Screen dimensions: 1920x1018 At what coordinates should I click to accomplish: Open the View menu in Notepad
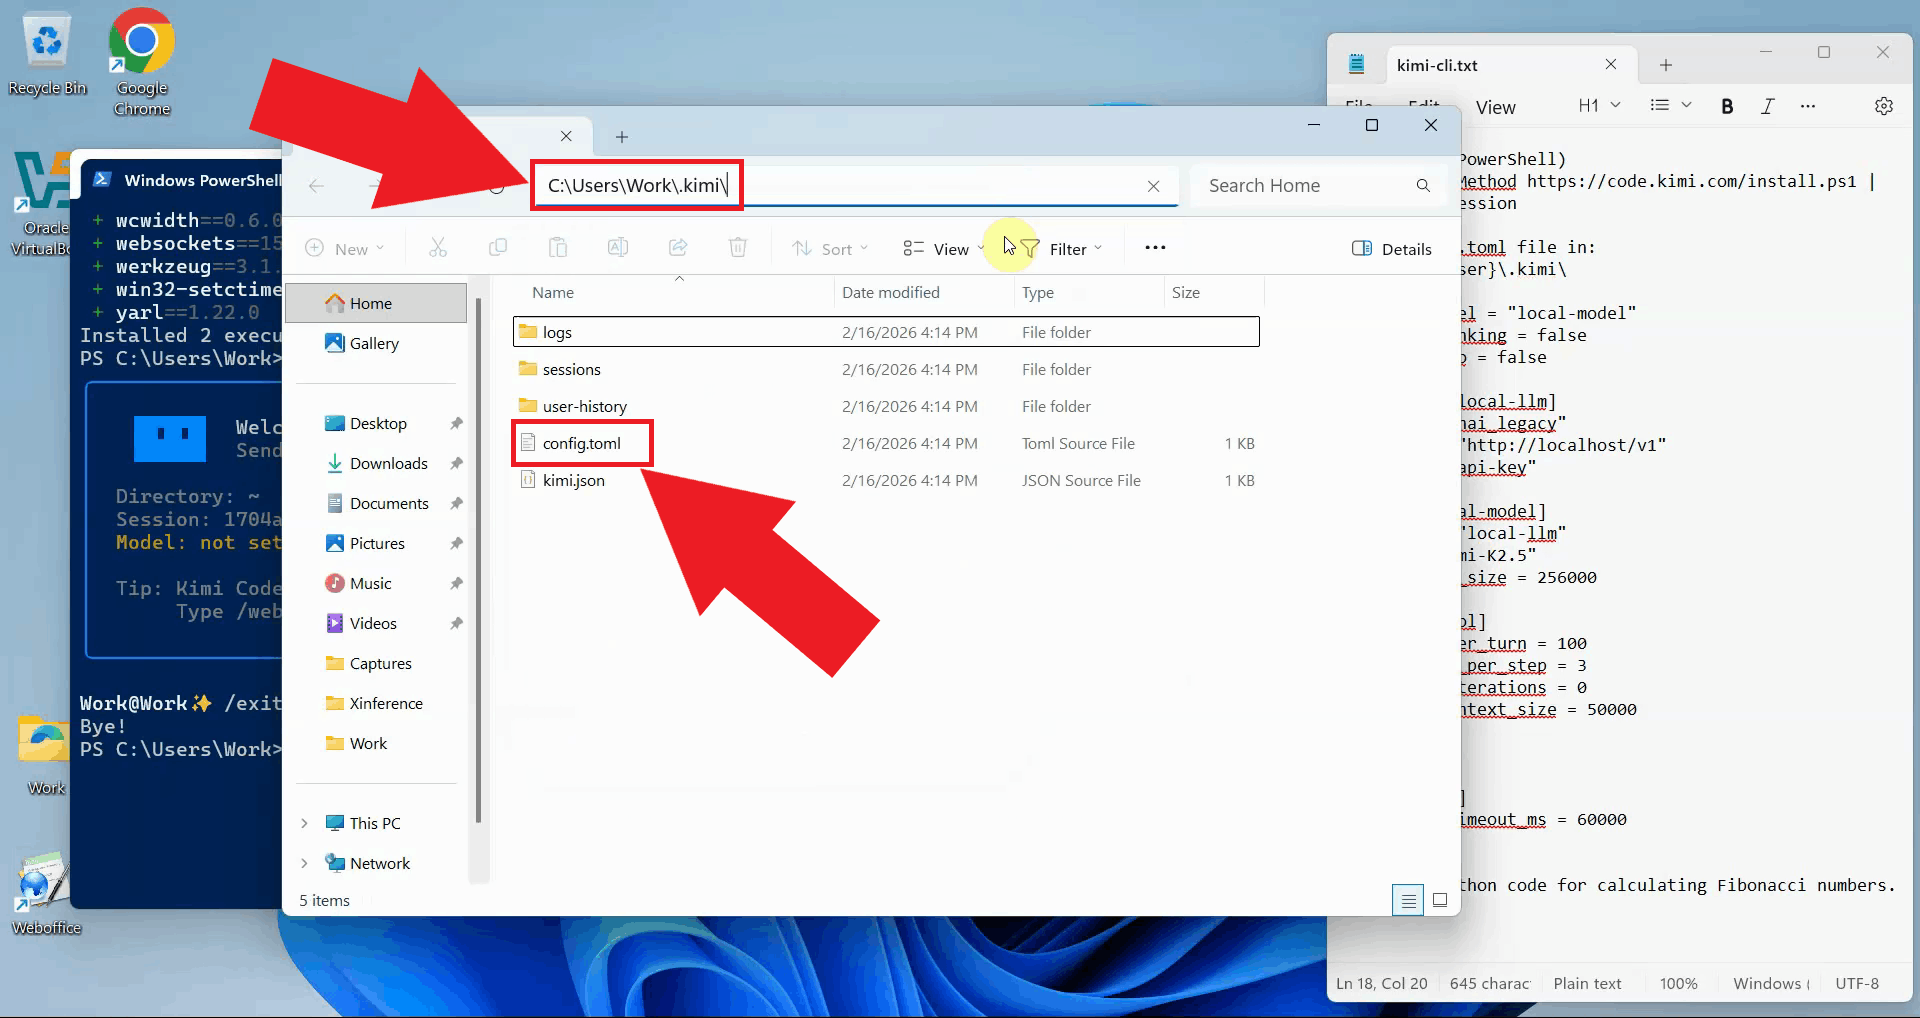pos(1495,107)
